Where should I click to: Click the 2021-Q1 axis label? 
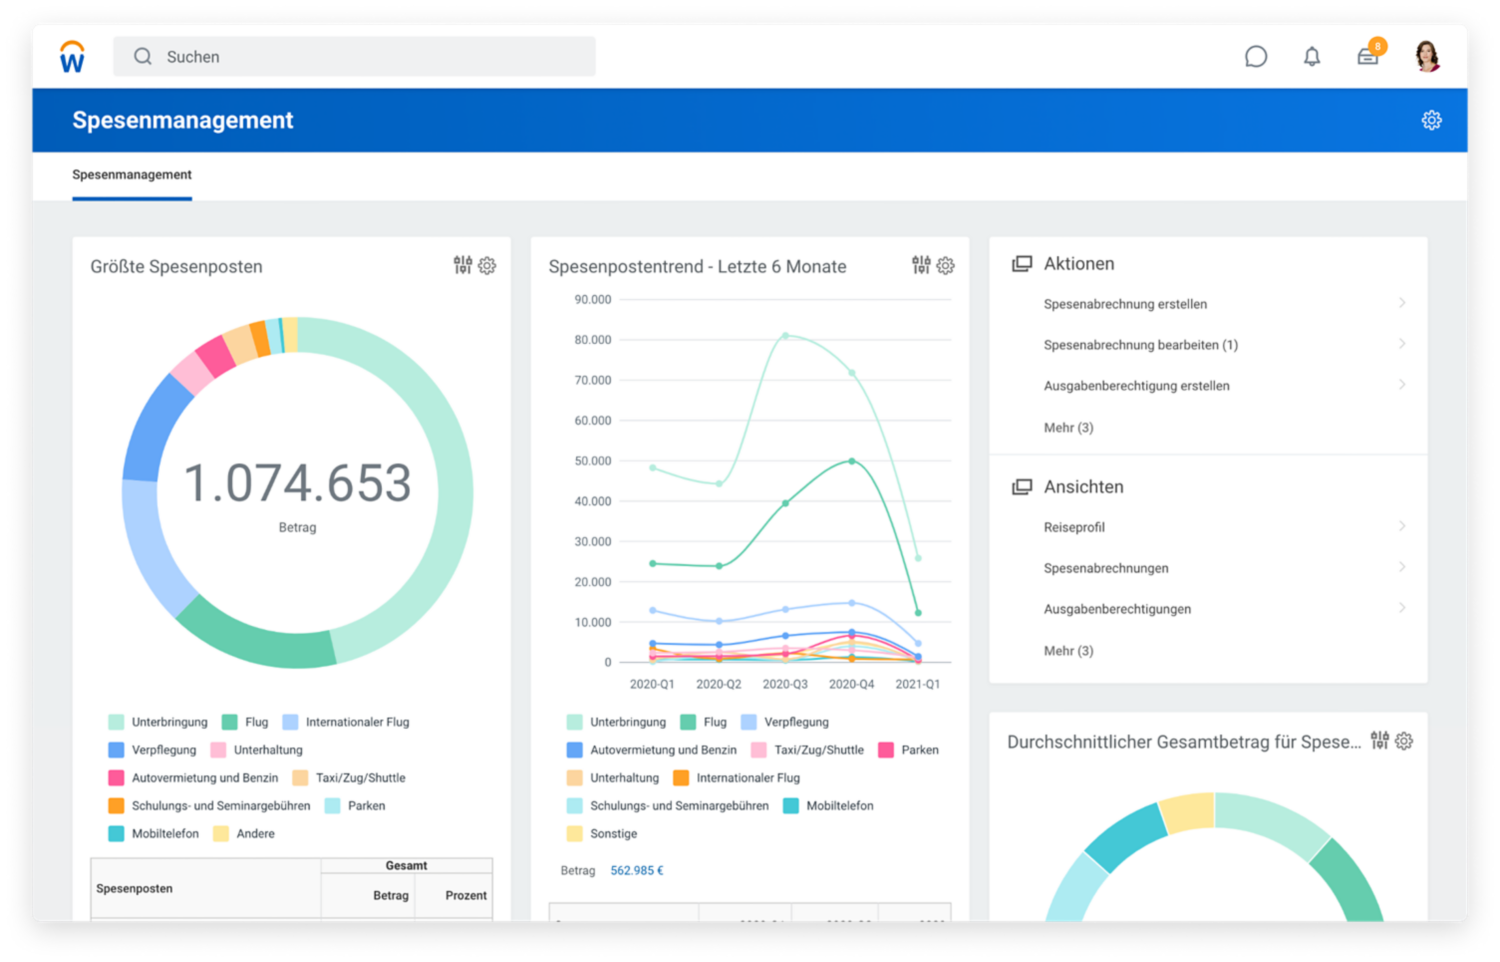917,685
